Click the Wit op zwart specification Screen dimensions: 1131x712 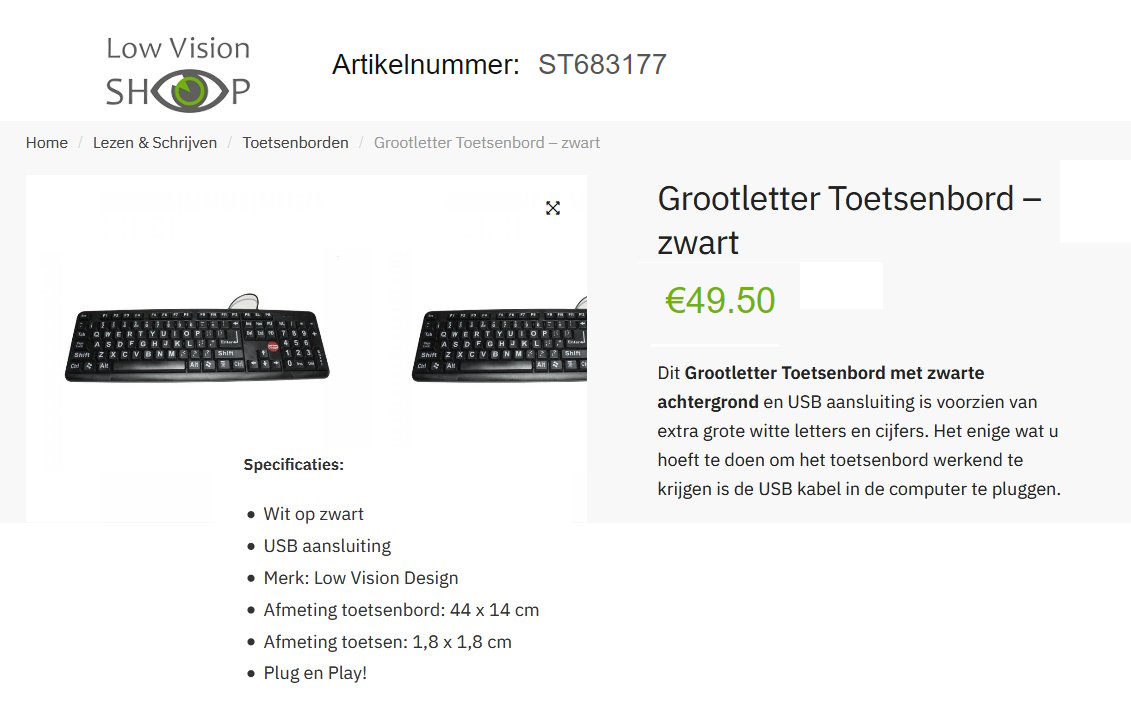[313, 514]
